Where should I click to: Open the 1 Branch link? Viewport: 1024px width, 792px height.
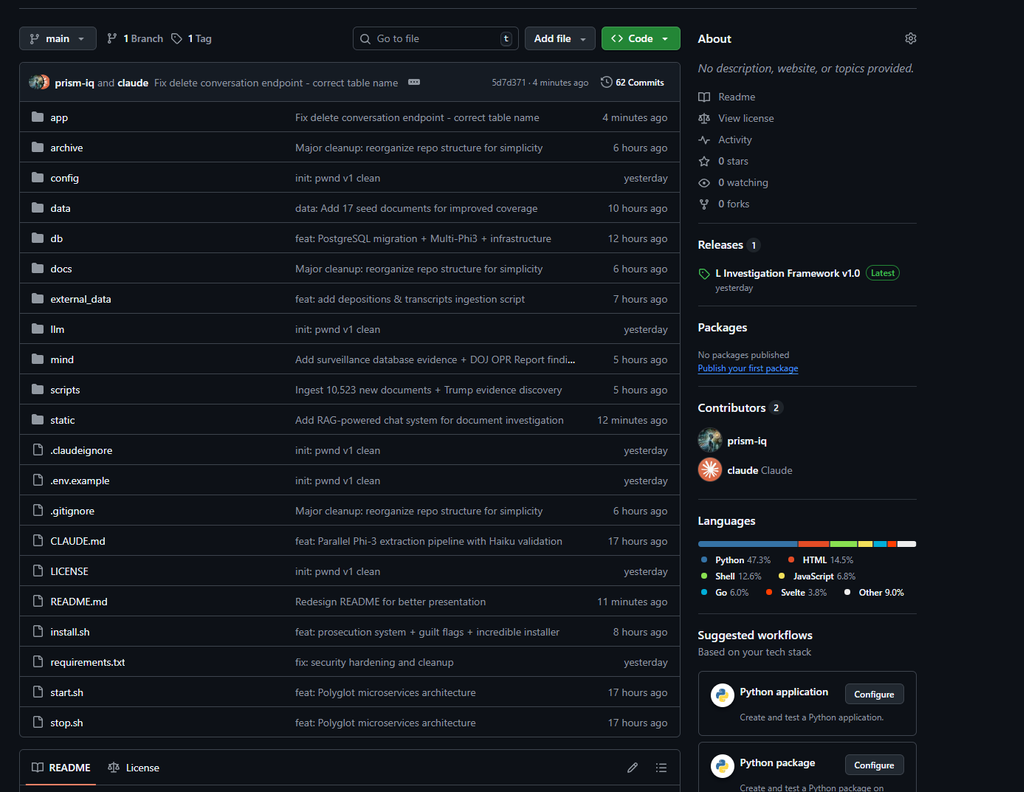click(135, 39)
